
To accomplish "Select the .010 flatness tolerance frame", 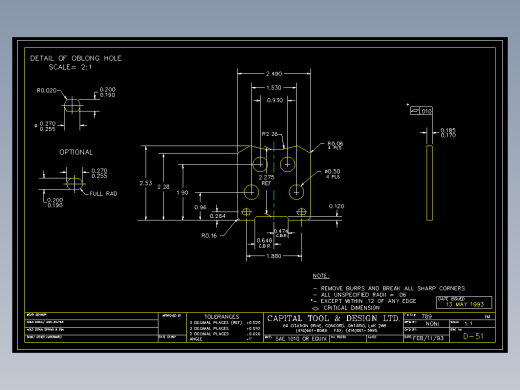I will click(x=421, y=111).
